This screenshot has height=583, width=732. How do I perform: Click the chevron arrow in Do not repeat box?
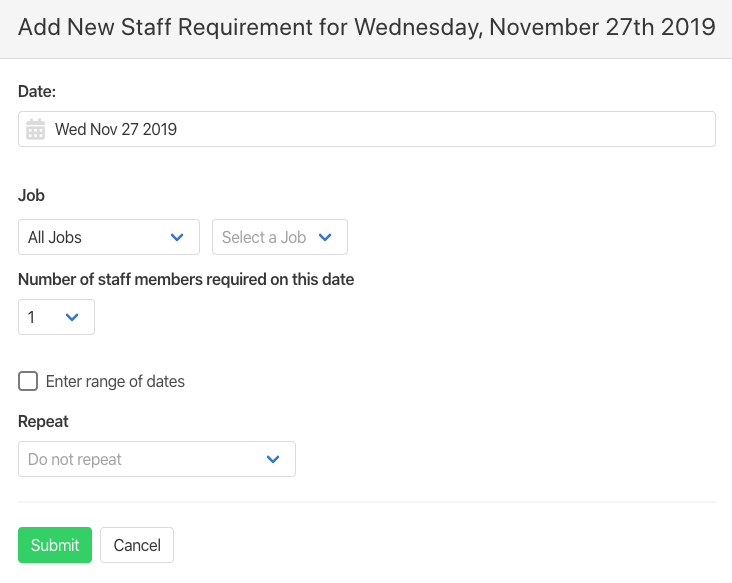pos(273,459)
